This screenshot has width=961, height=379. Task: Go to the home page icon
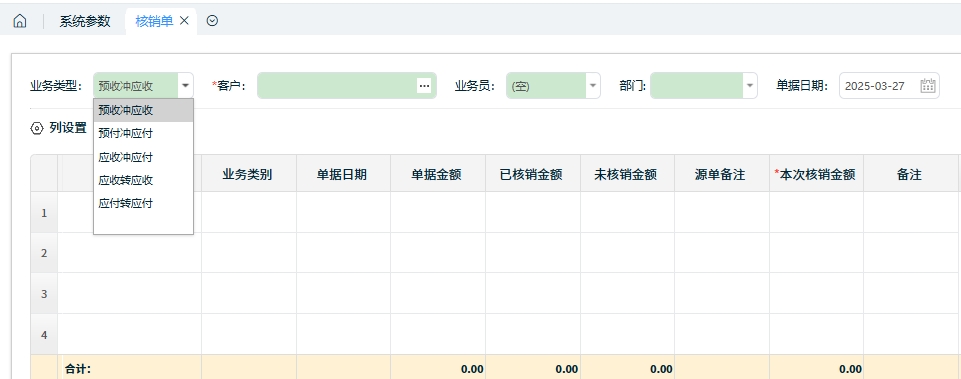20,21
